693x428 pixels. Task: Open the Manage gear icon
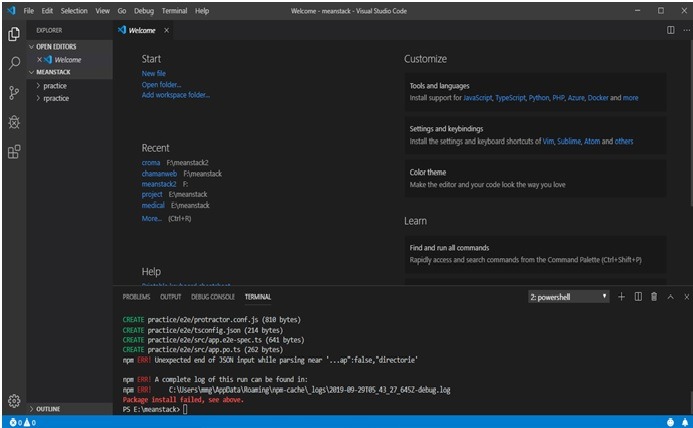[14, 401]
